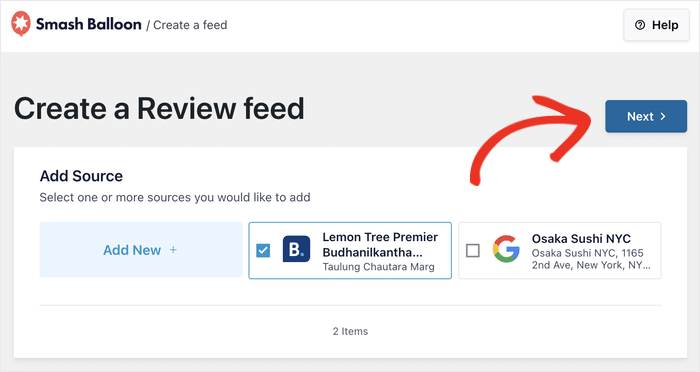Click the 'Create a Review feed' heading
This screenshot has height=372, width=700.
[x=159, y=109]
